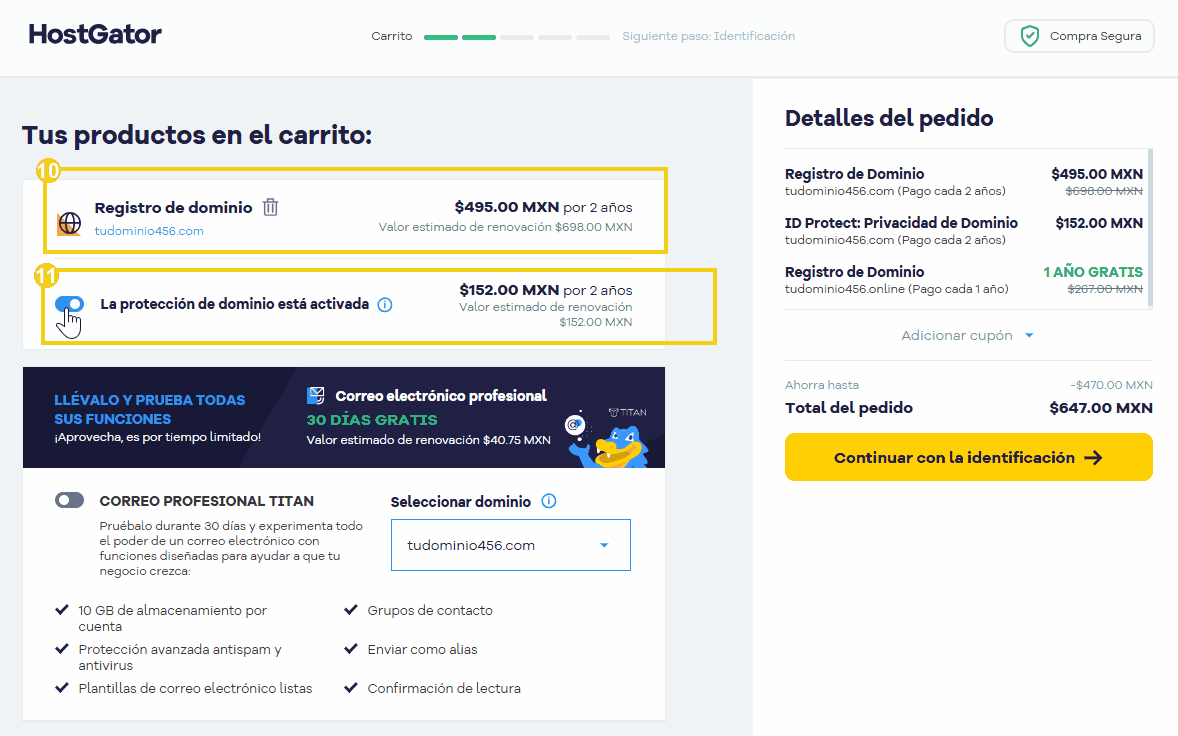Viewport: 1178px width, 736px height.
Task: Click the Enviar como alias feature
Action: (422, 650)
